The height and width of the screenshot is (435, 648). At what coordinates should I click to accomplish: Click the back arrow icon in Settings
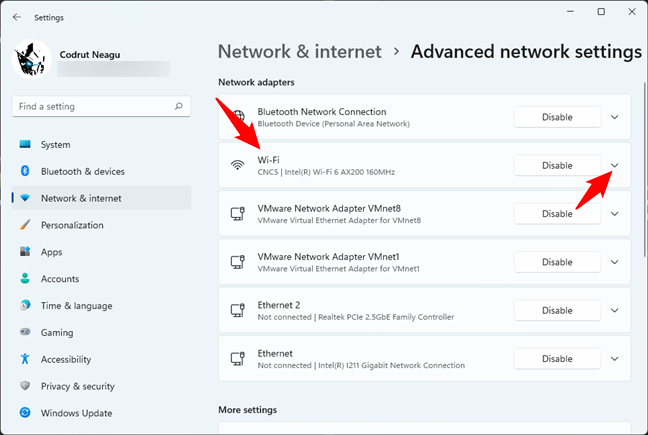17,17
